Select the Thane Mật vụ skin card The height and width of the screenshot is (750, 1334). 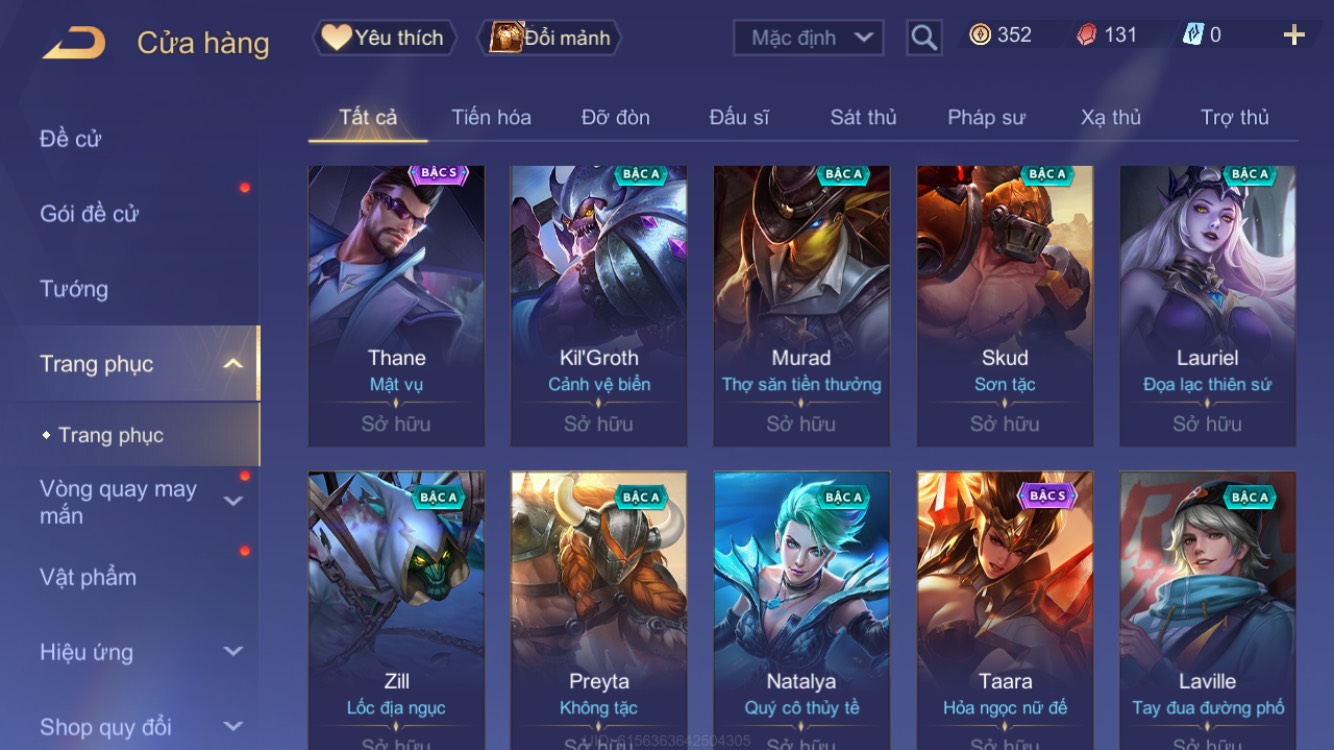pyautogui.click(x=396, y=306)
